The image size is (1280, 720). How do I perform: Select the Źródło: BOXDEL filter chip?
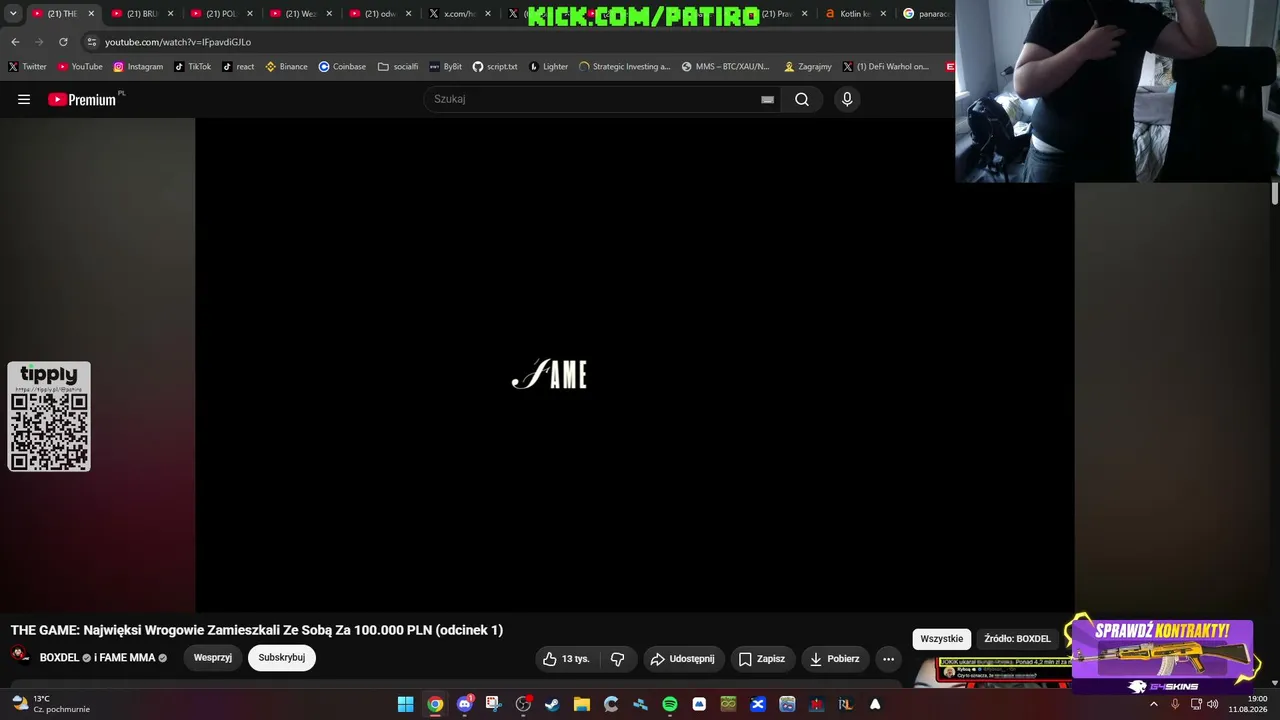1017,639
